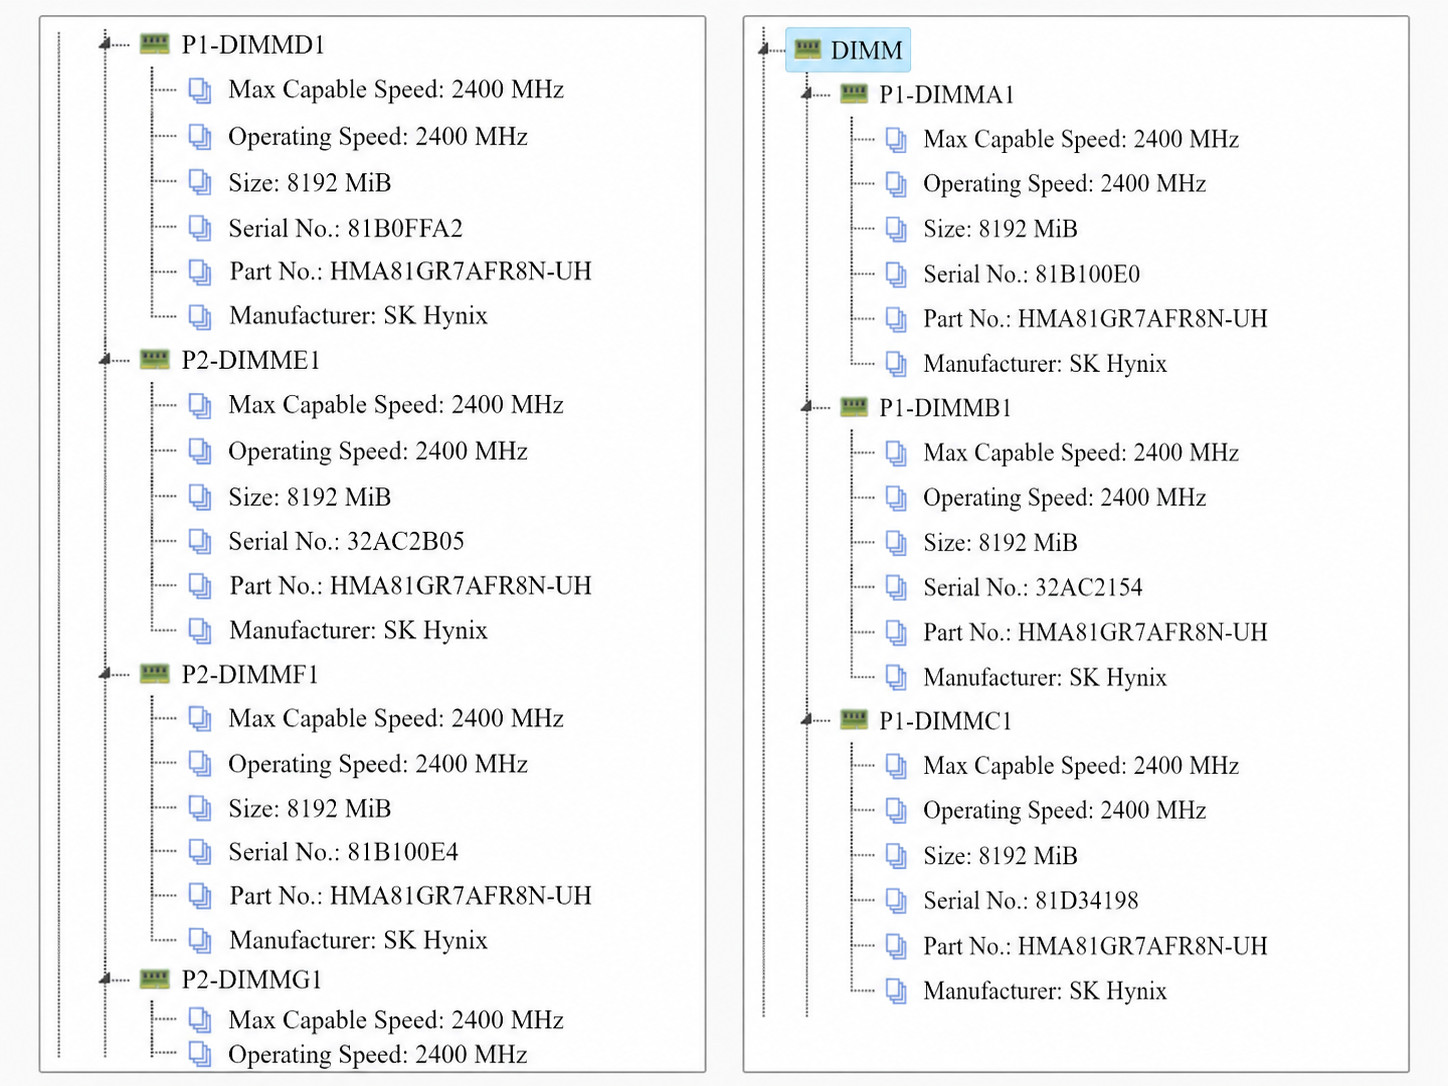Click the memory chip icon beside P2-DIMMG1
The height and width of the screenshot is (1086, 1448).
(155, 978)
